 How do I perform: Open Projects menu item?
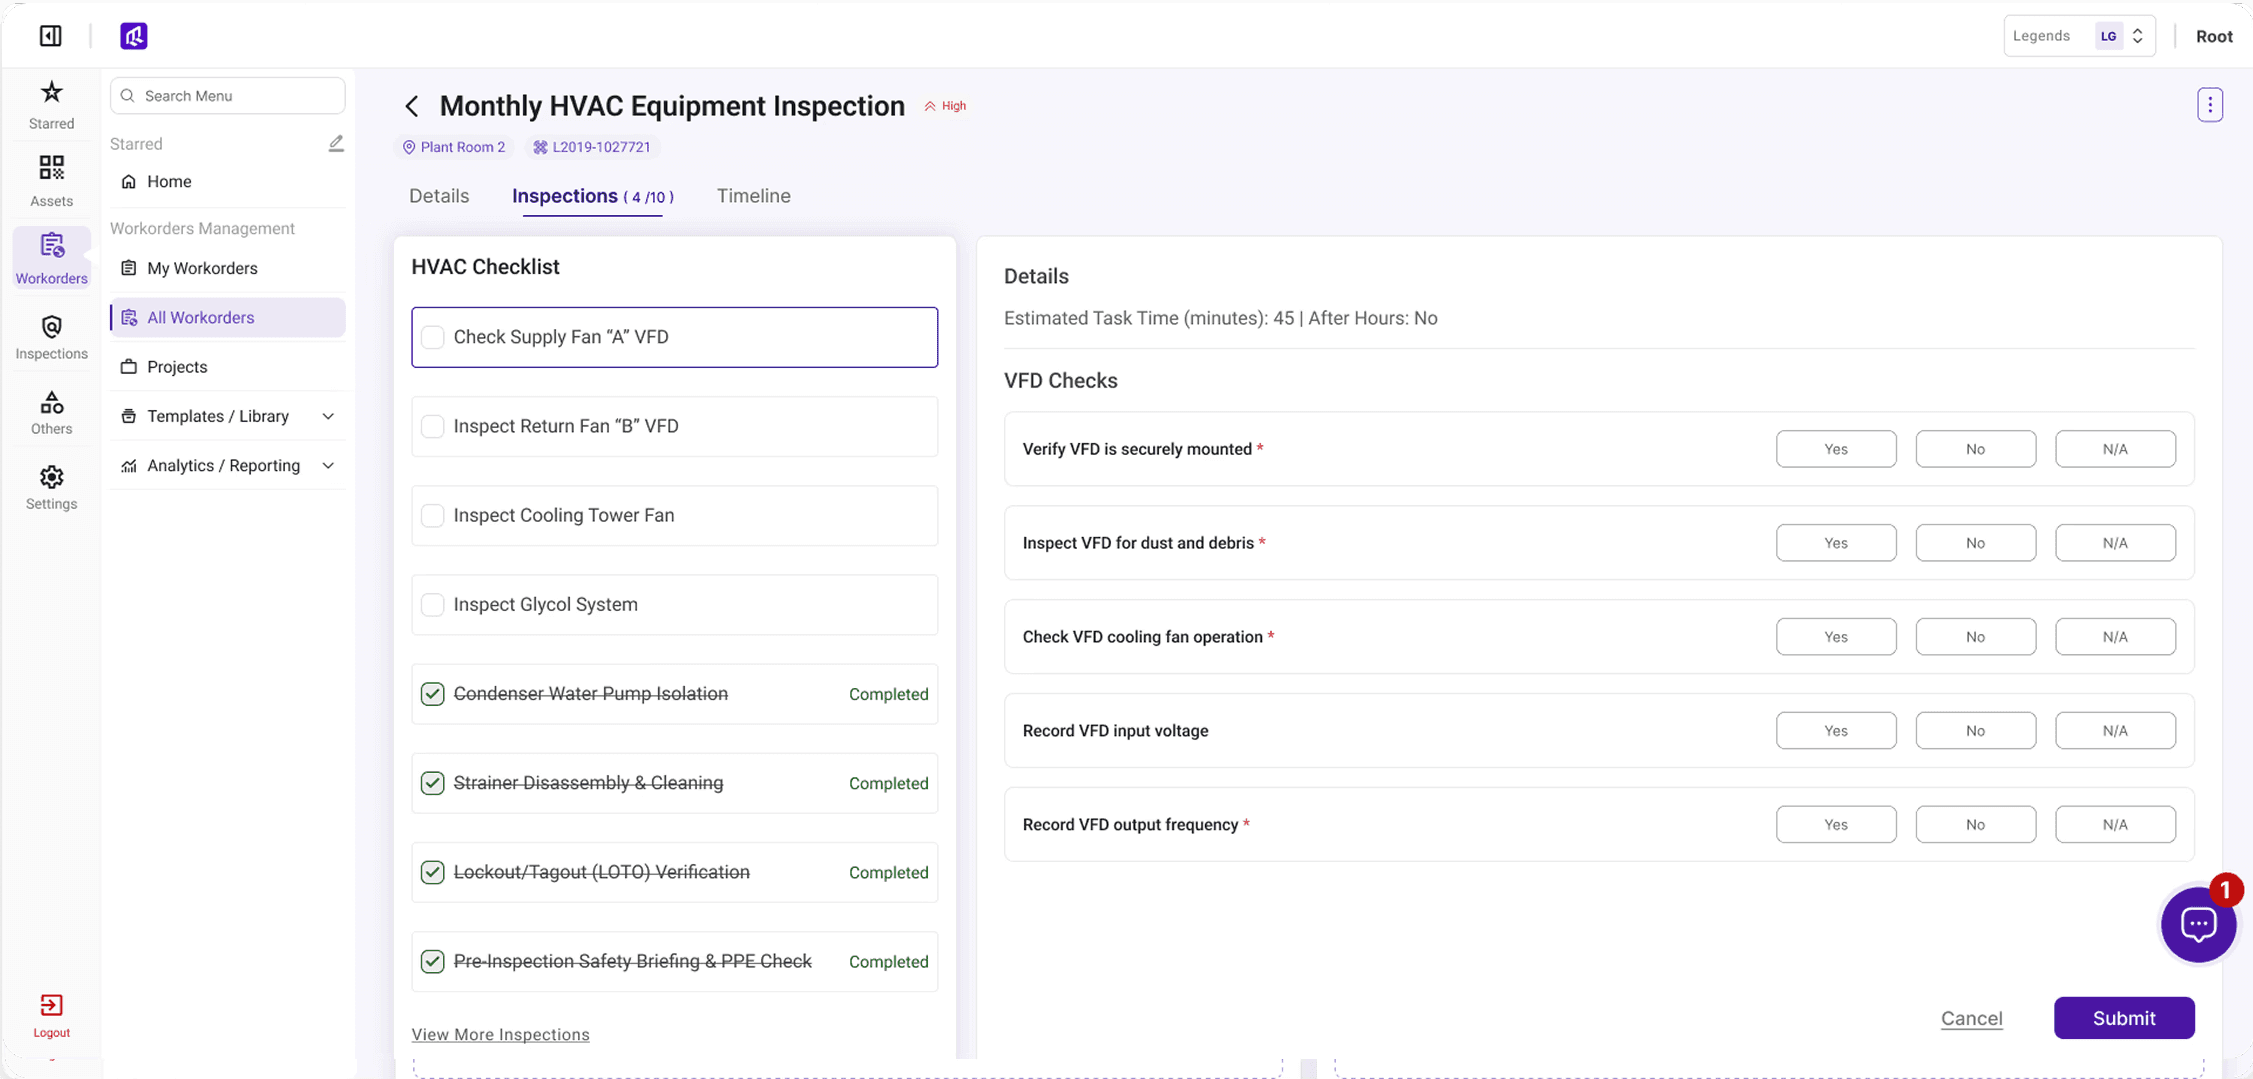pyautogui.click(x=228, y=367)
